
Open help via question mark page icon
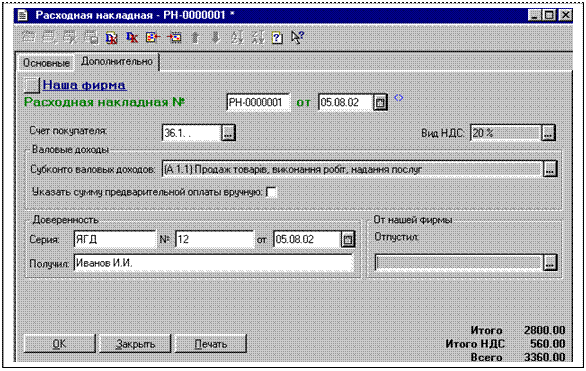pos(277,37)
